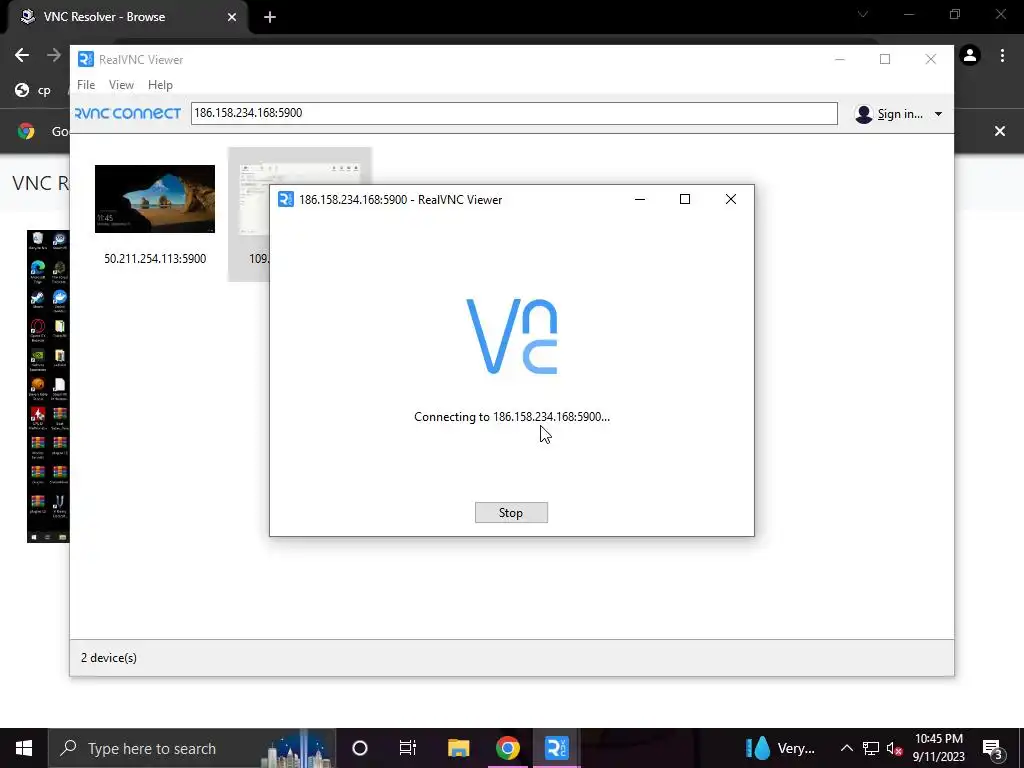The height and width of the screenshot is (768, 1024).
Task: Click the connecting dialog's RealVNC icon
Action: [x=286, y=199]
